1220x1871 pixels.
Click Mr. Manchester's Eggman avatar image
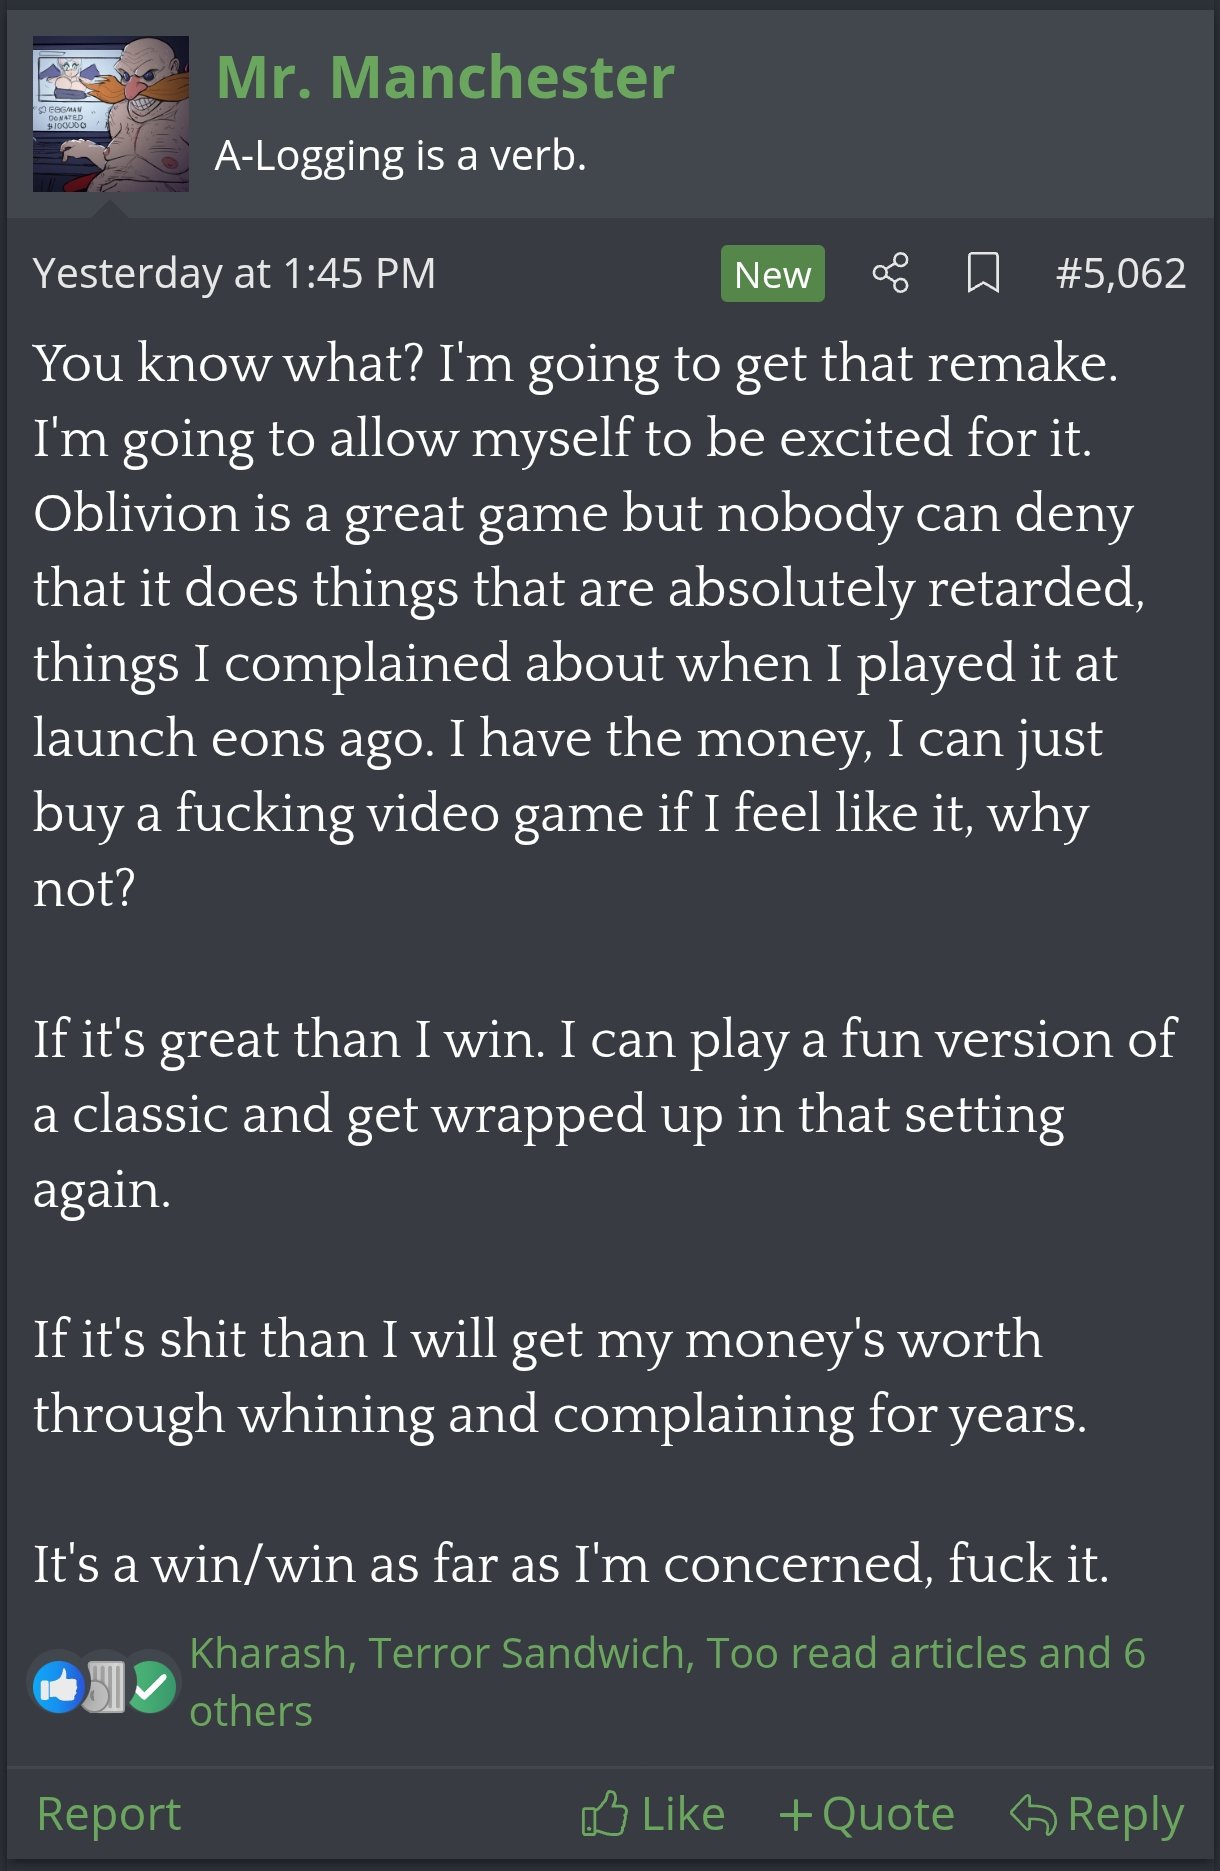click(111, 114)
